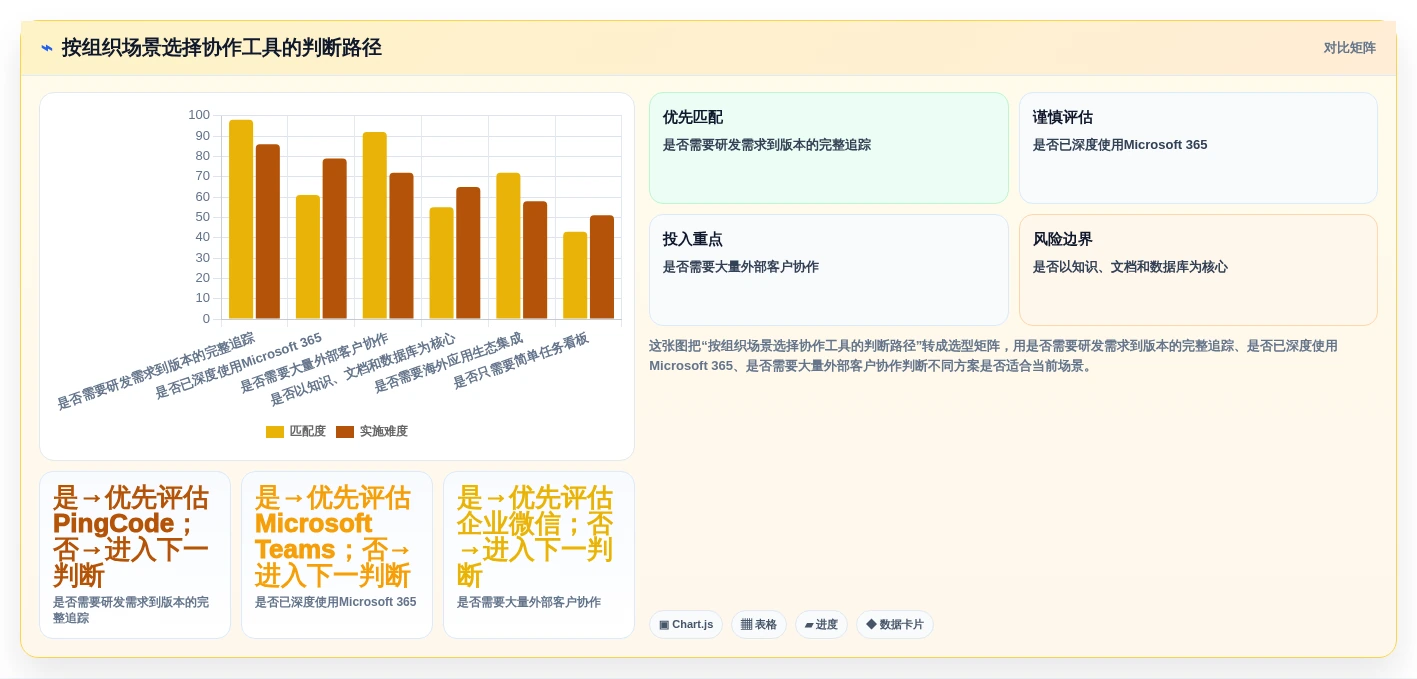Open the 谨慎评估 card
1417x679 pixels.
pyautogui.click(x=1198, y=148)
